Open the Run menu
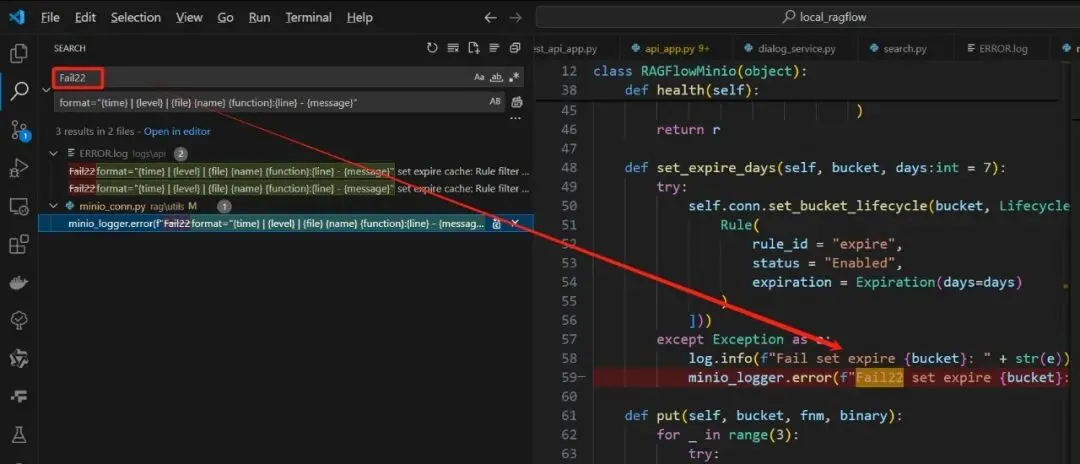The width and height of the screenshot is (1080, 464). click(x=259, y=17)
